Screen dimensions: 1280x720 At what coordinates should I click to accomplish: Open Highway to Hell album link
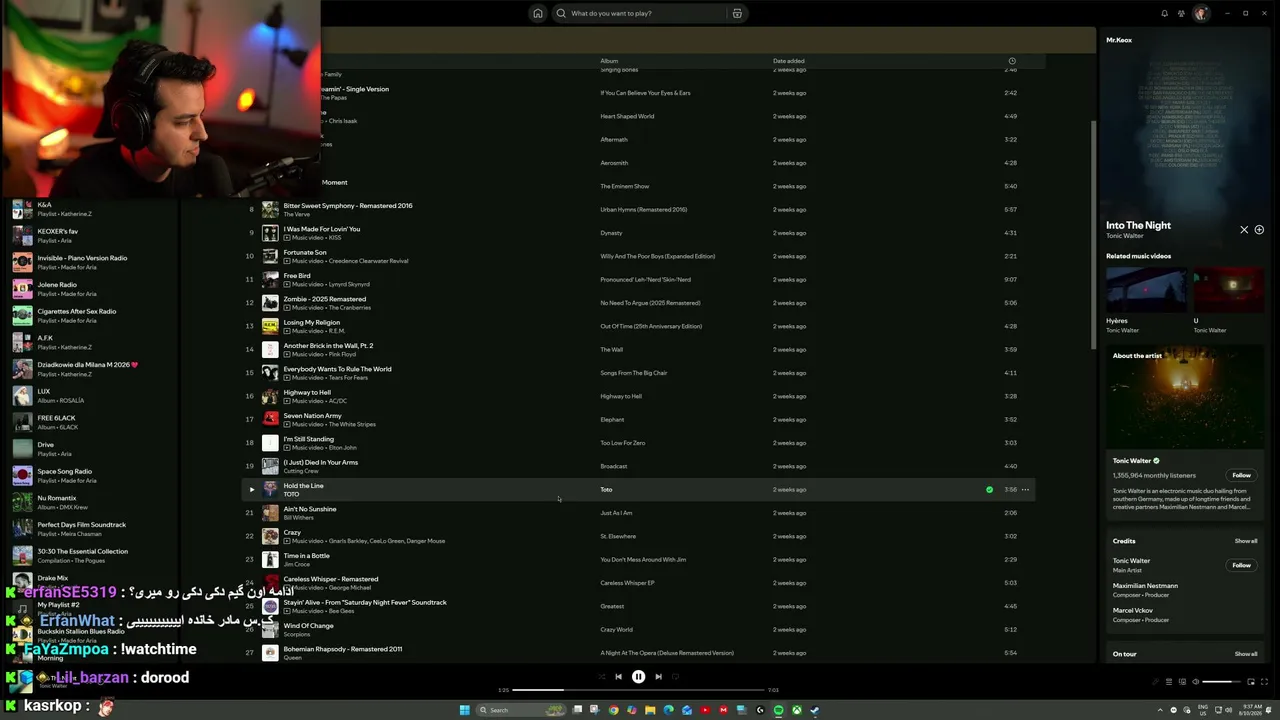pyautogui.click(x=621, y=396)
